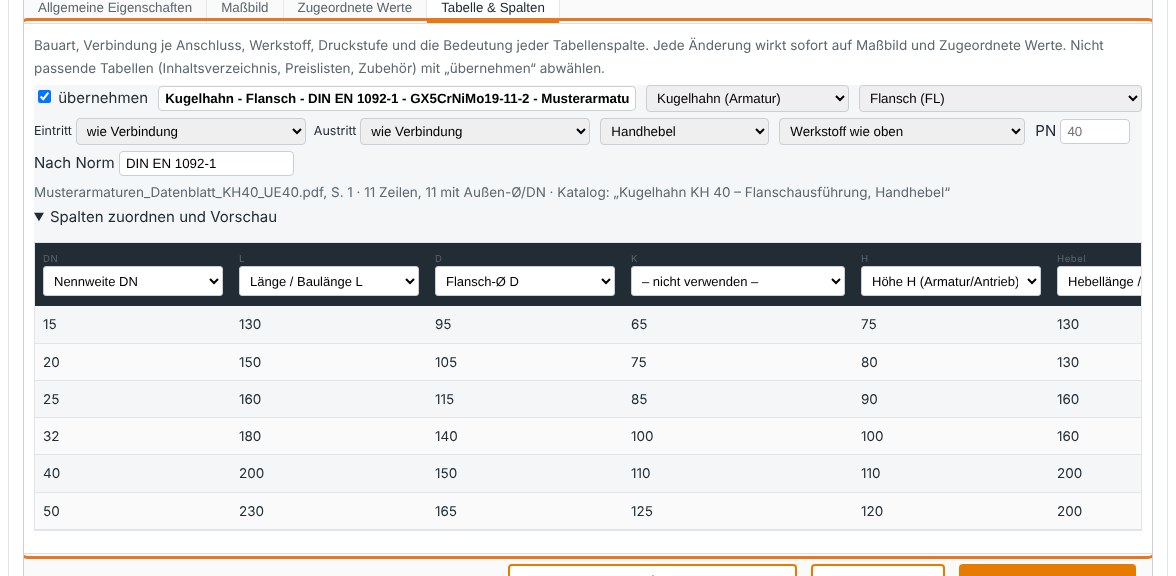The width and height of the screenshot is (1176, 576).
Task: Open the Länge / Baulänge L column dropdown
Action: coord(328,281)
